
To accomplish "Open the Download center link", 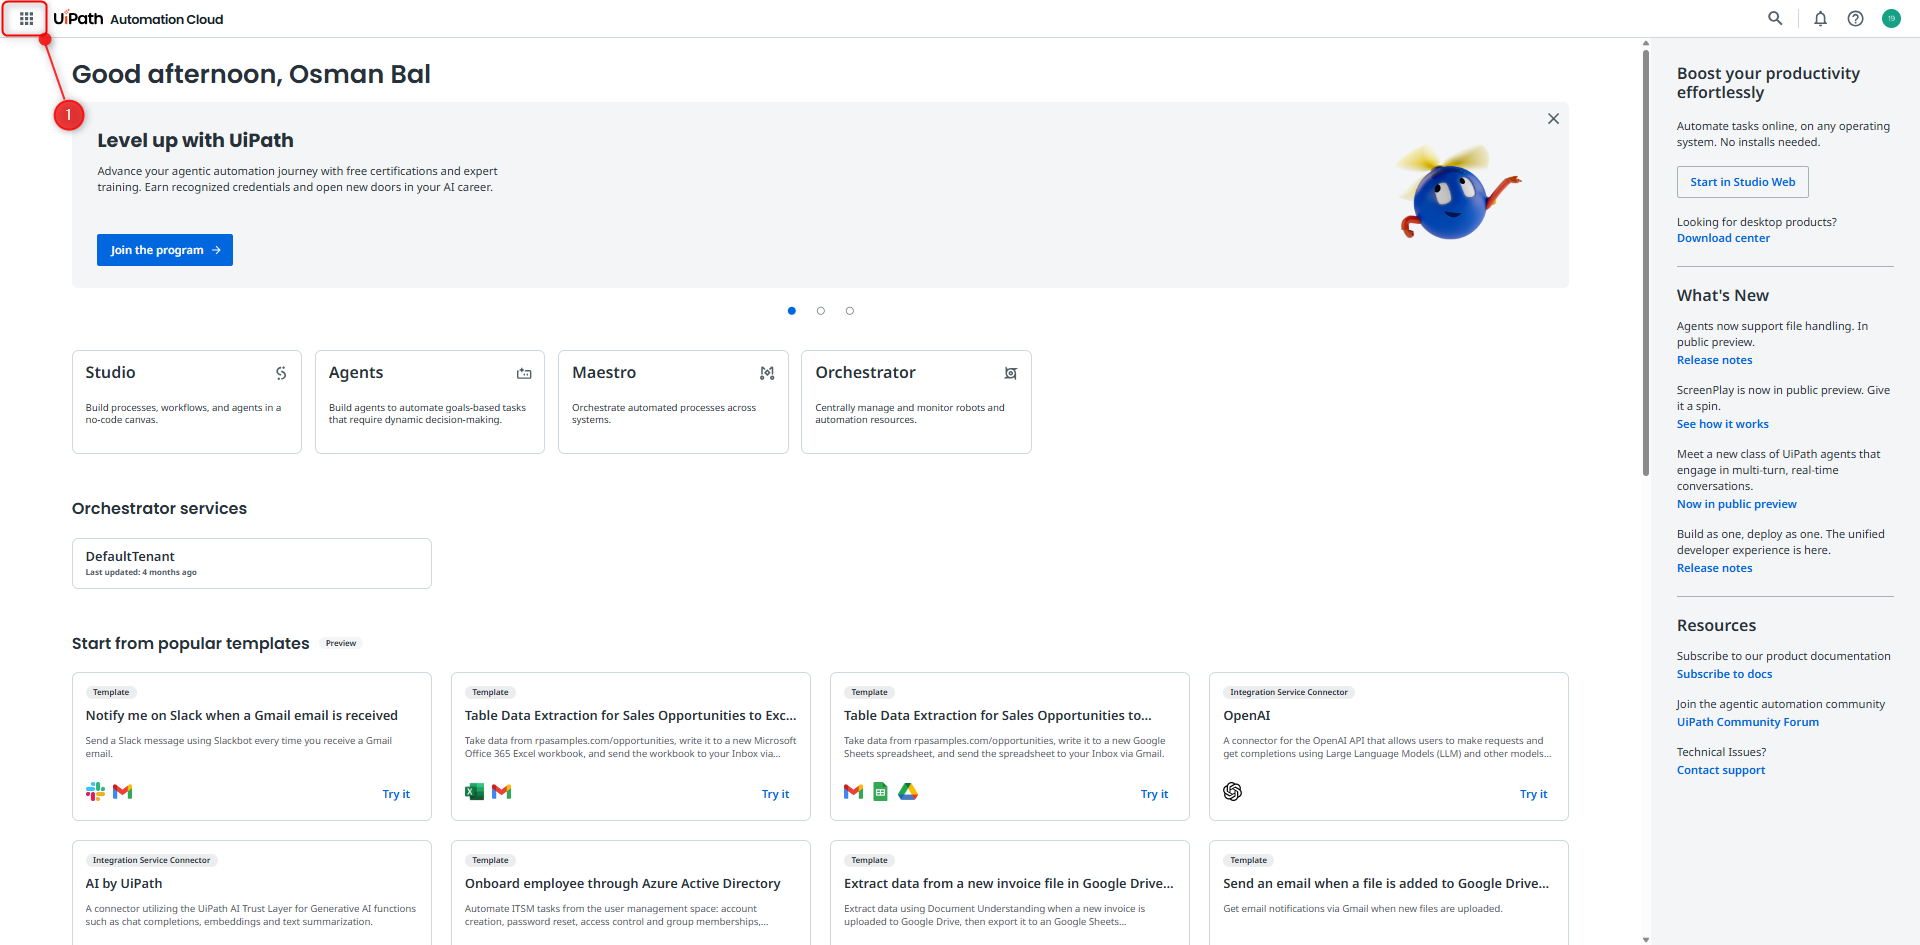I will tap(1723, 238).
